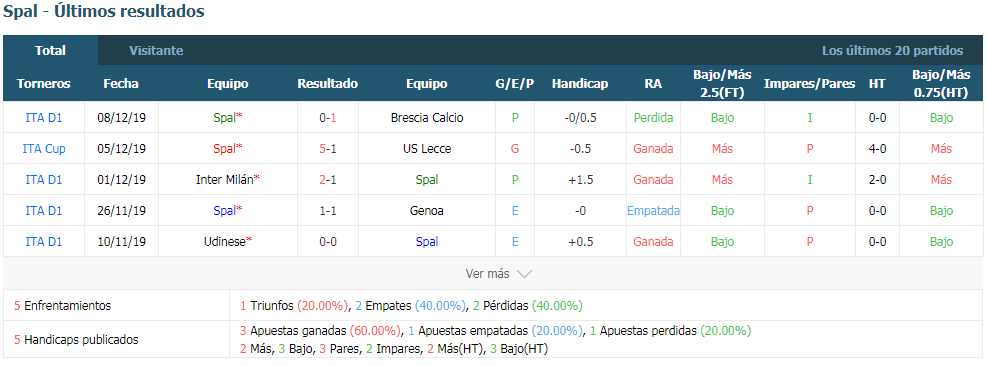Image resolution: width=987 pixels, height=366 pixels.
Task: Click the Resultado column header
Action: tap(327, 84)
